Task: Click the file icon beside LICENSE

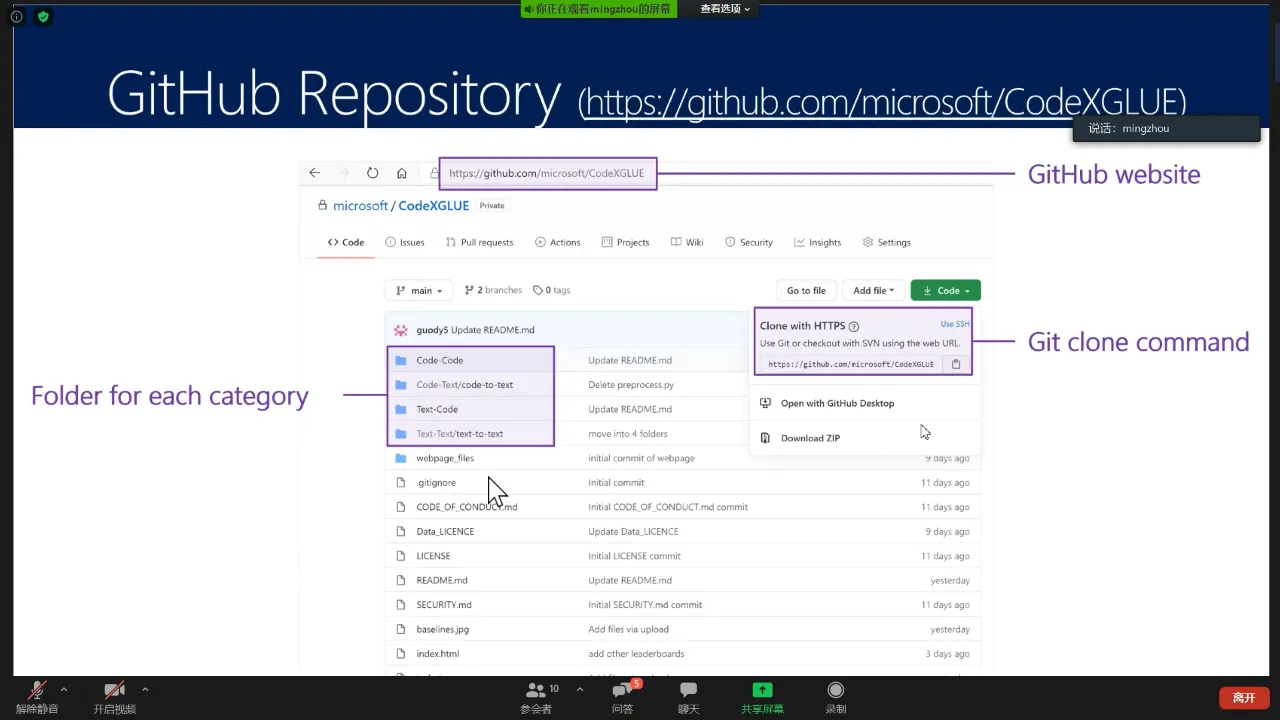Action: tap(400, 556)
